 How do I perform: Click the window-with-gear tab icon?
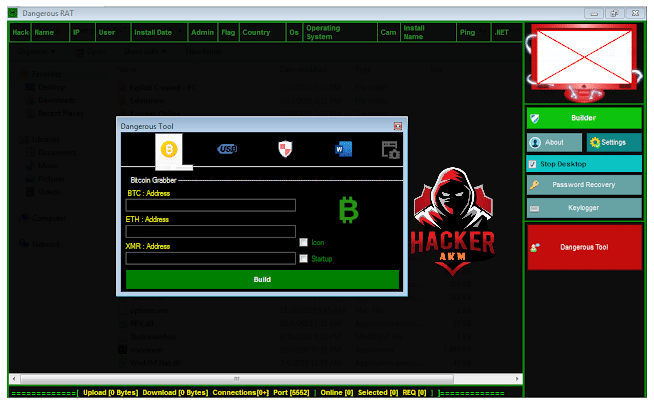[391, 150]
